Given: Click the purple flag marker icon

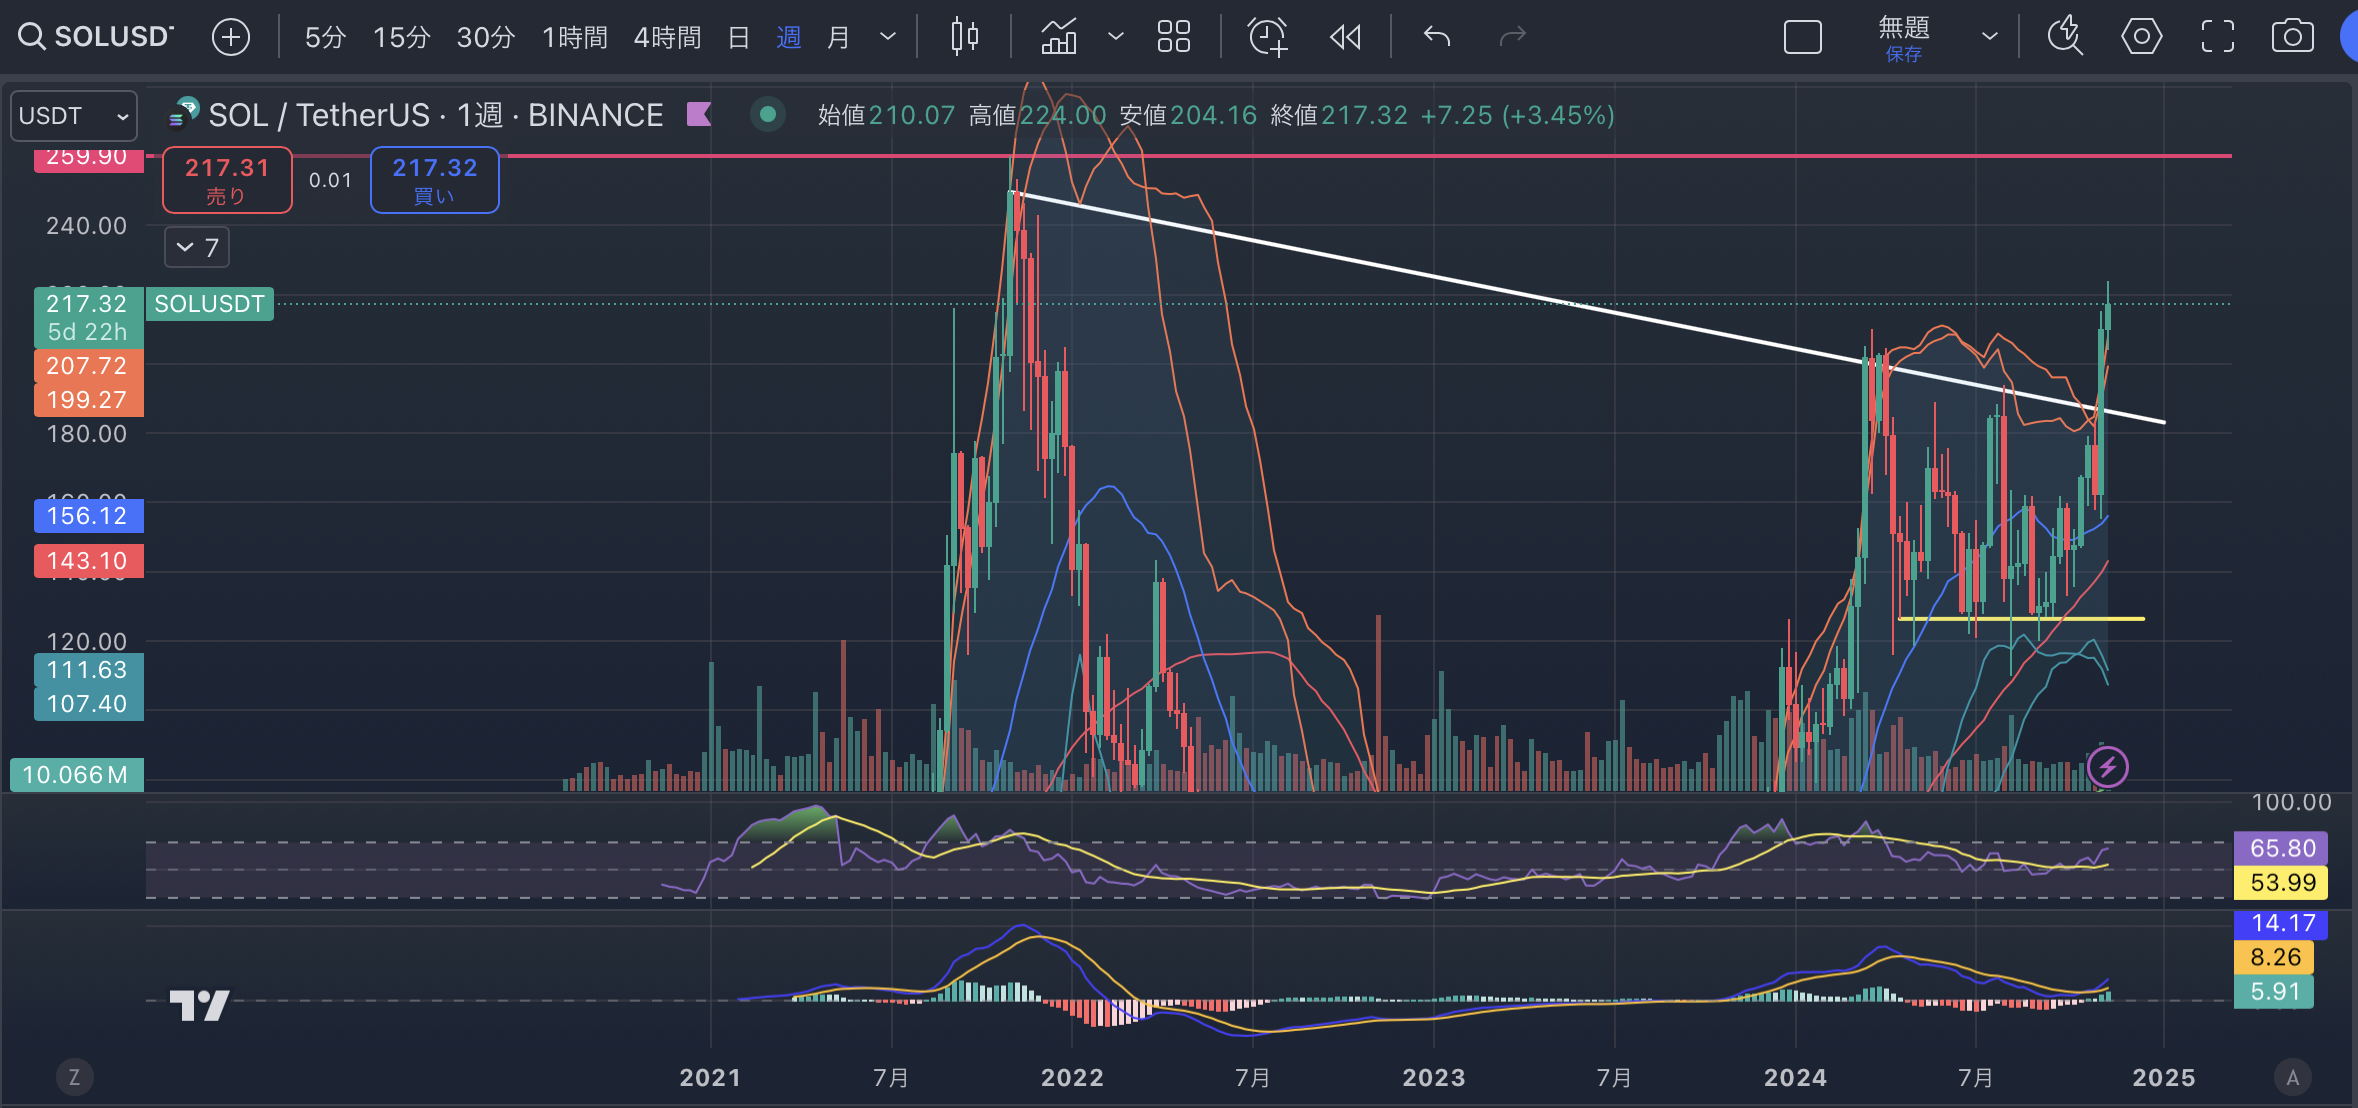Looking at the screenshot, I should (x=699, y=115).
